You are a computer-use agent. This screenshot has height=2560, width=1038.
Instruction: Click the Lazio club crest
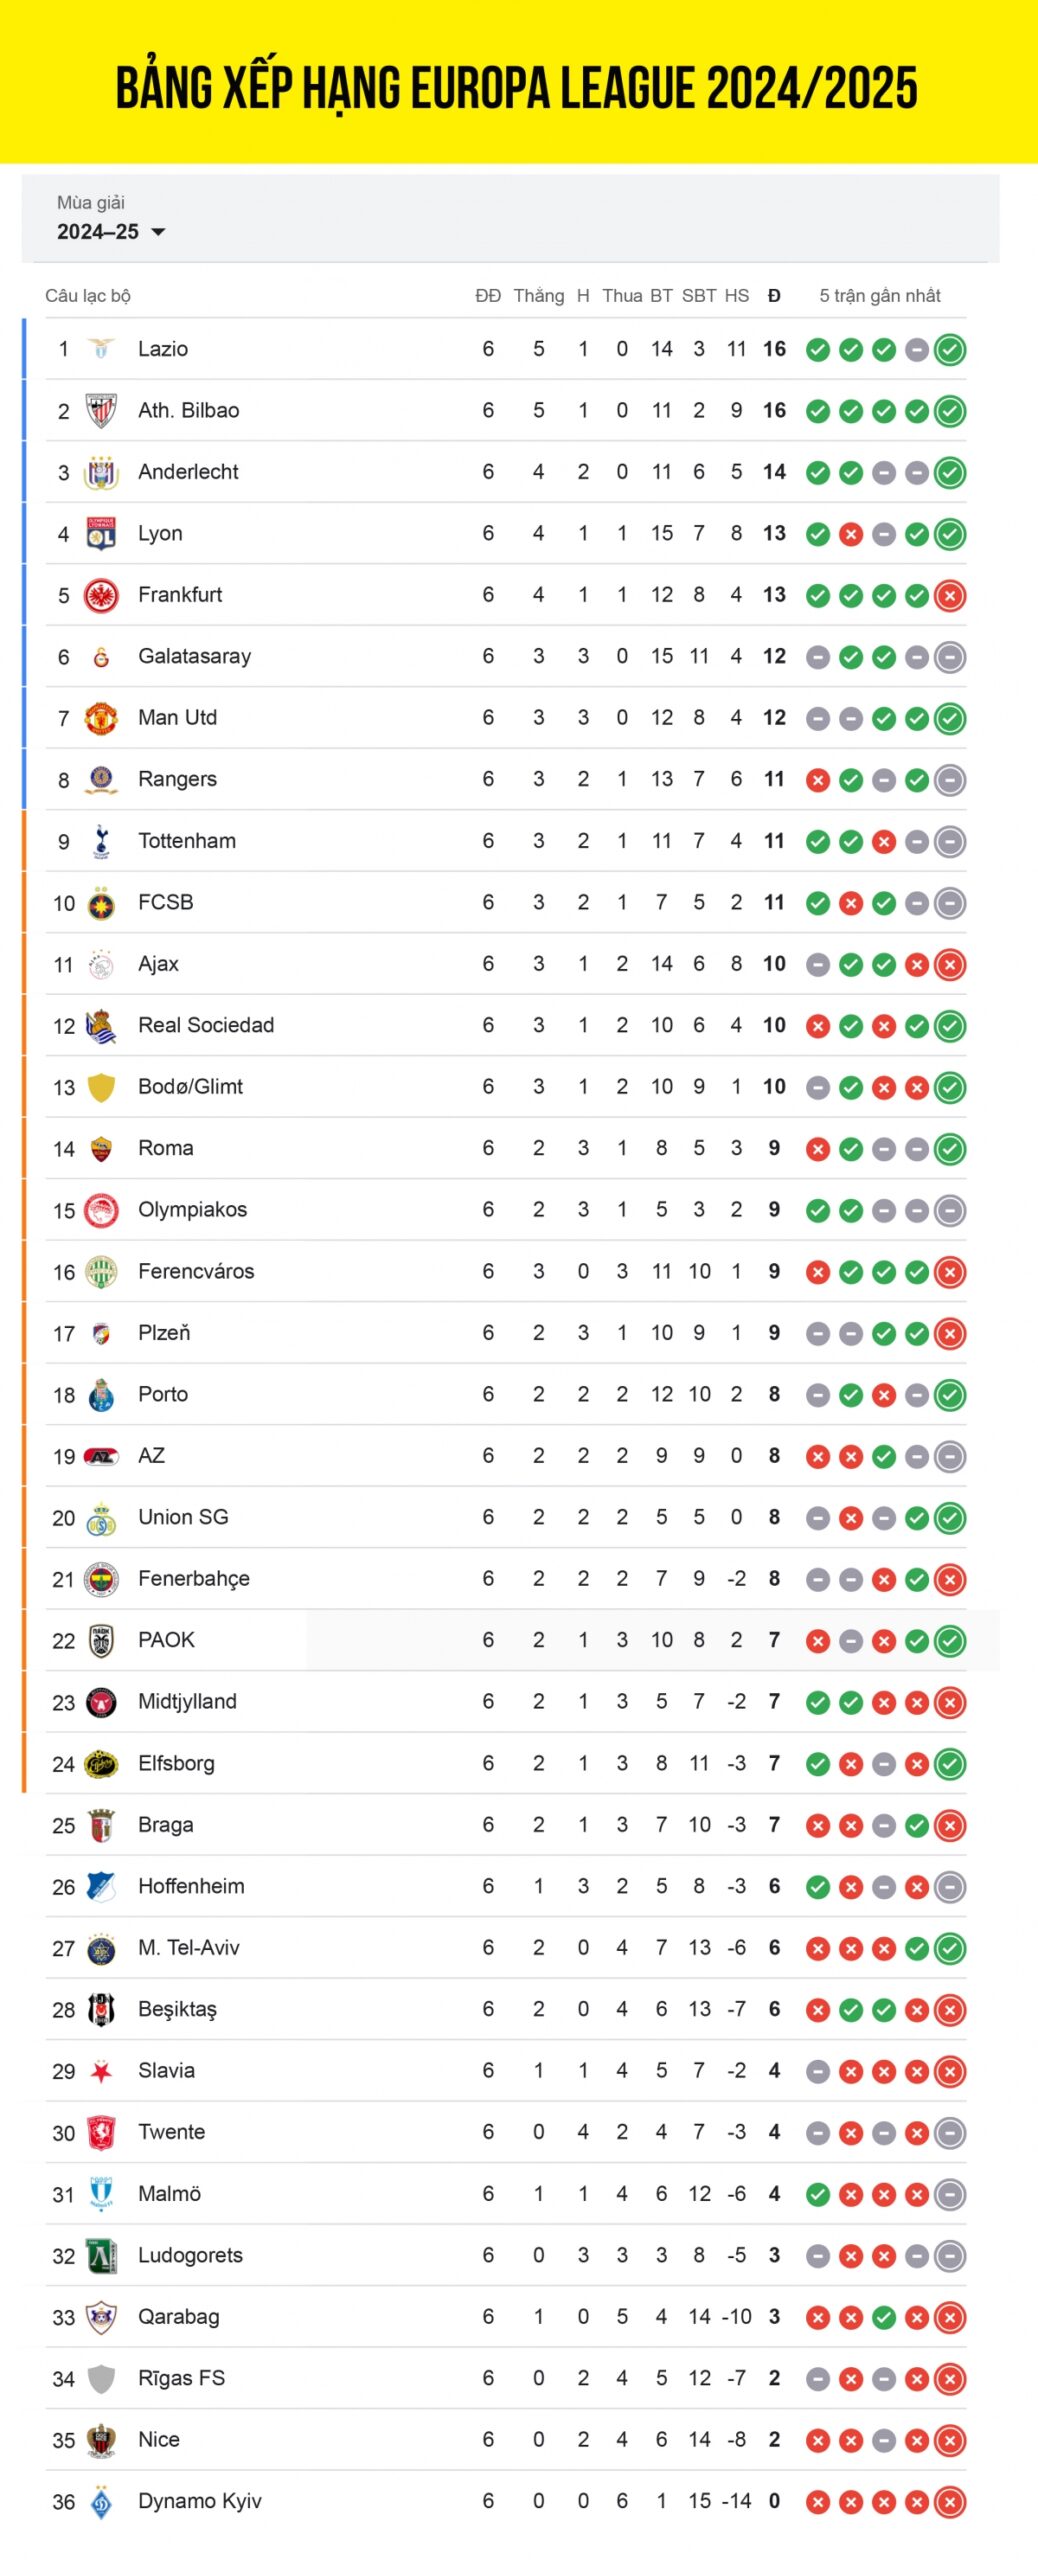pyautogui.click(x=101, y=349)
